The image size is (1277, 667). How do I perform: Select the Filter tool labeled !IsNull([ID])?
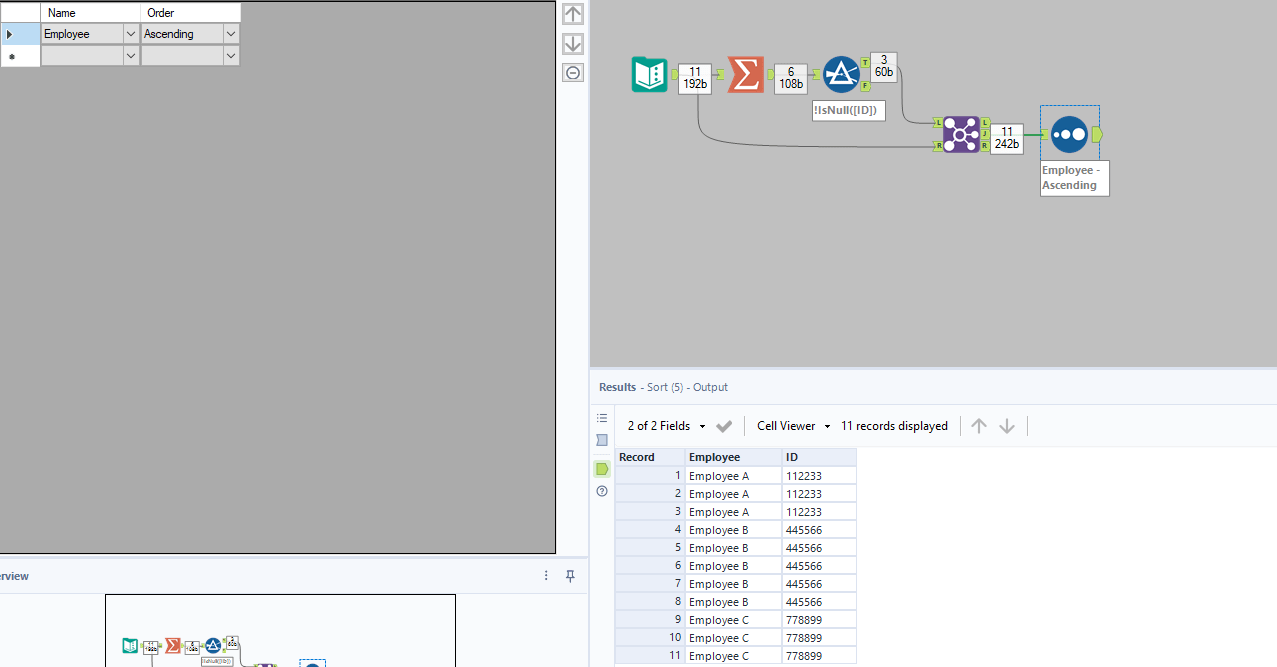[841, 74]
